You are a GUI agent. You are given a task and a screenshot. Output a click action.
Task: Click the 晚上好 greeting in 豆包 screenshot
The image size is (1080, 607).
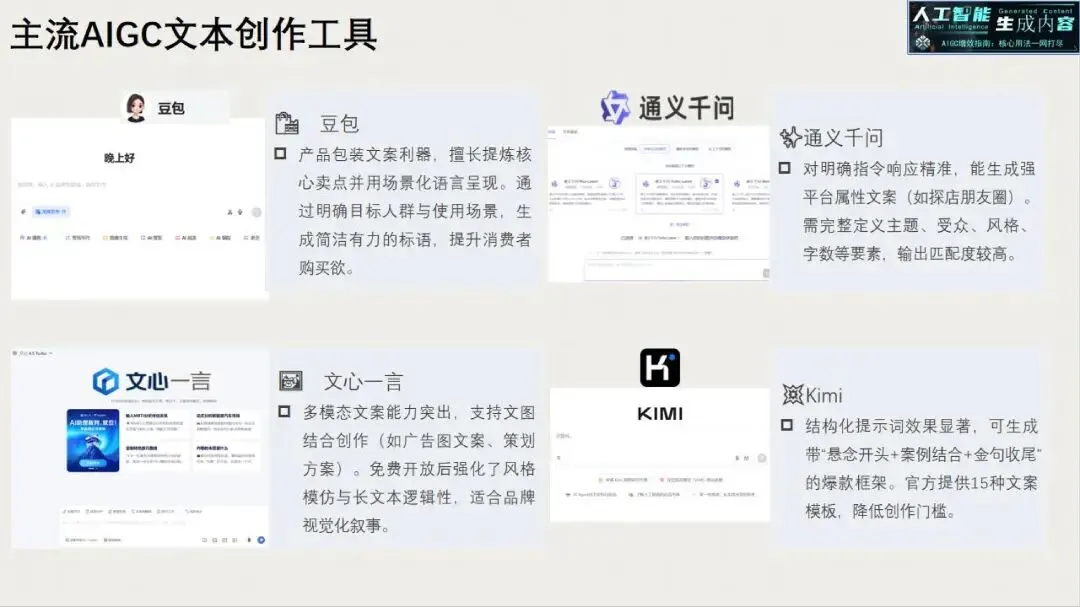tap(120, 158)
